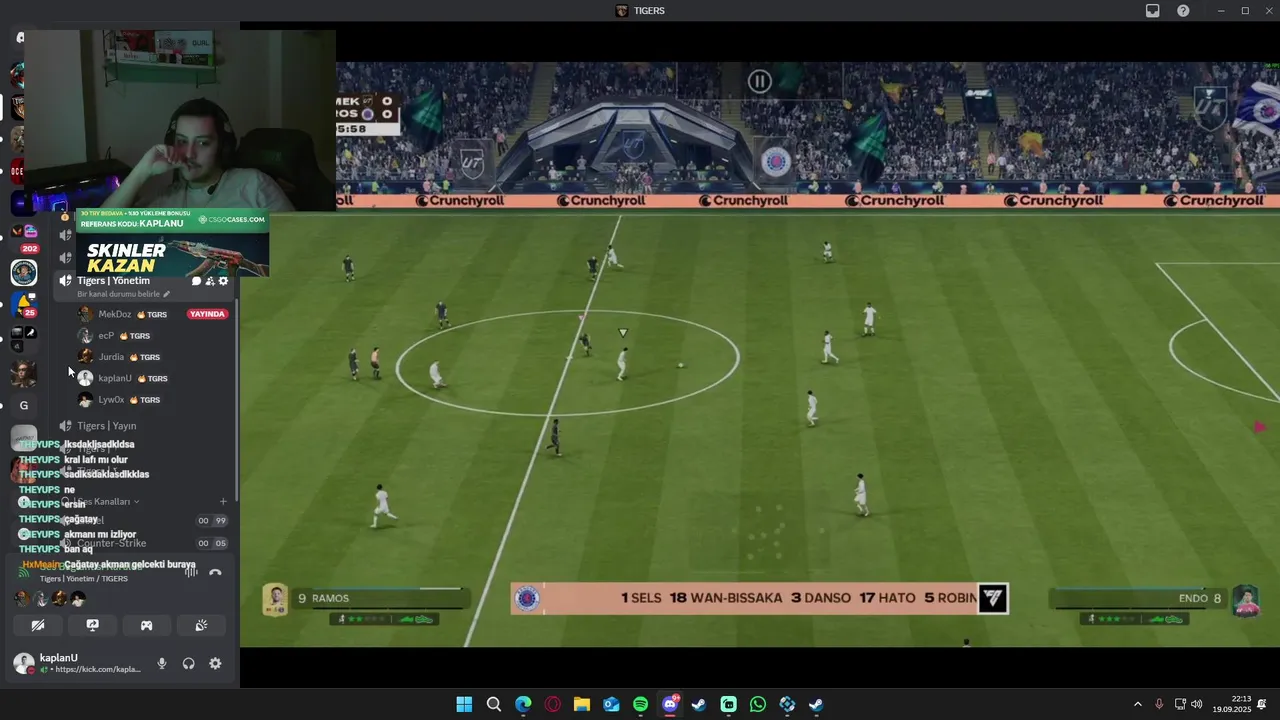This screenshot has width=1280, height=720.
Task: Open Windows Start menu
Action: coord(464,704)
